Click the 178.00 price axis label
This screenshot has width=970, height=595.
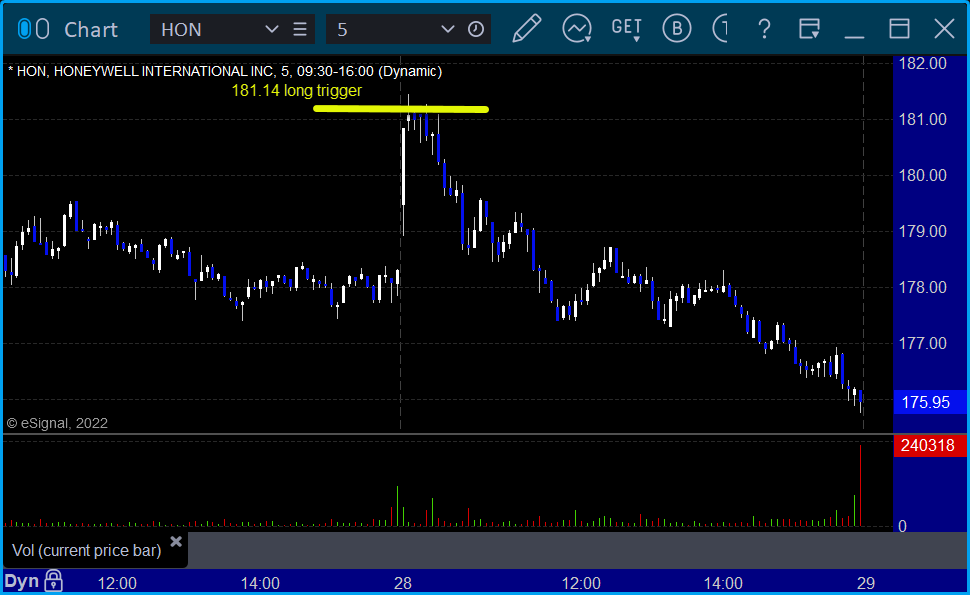(x=922, y=288)
